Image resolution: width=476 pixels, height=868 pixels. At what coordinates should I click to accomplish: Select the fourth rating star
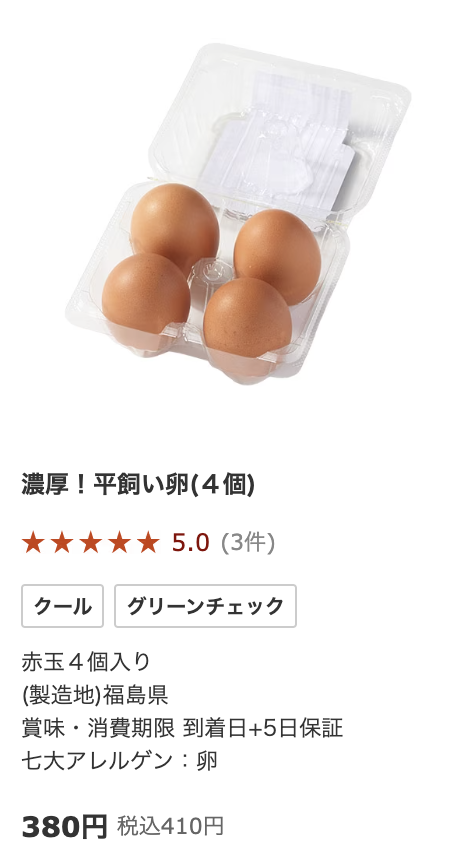[x=119, y=542]
